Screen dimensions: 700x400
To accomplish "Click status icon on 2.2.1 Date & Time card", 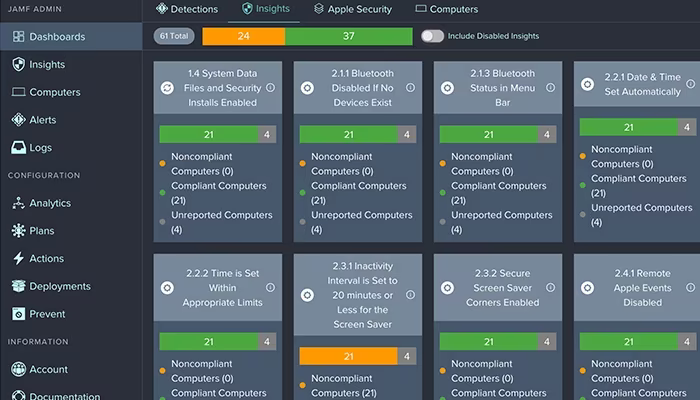I will (x=588, y=84).
